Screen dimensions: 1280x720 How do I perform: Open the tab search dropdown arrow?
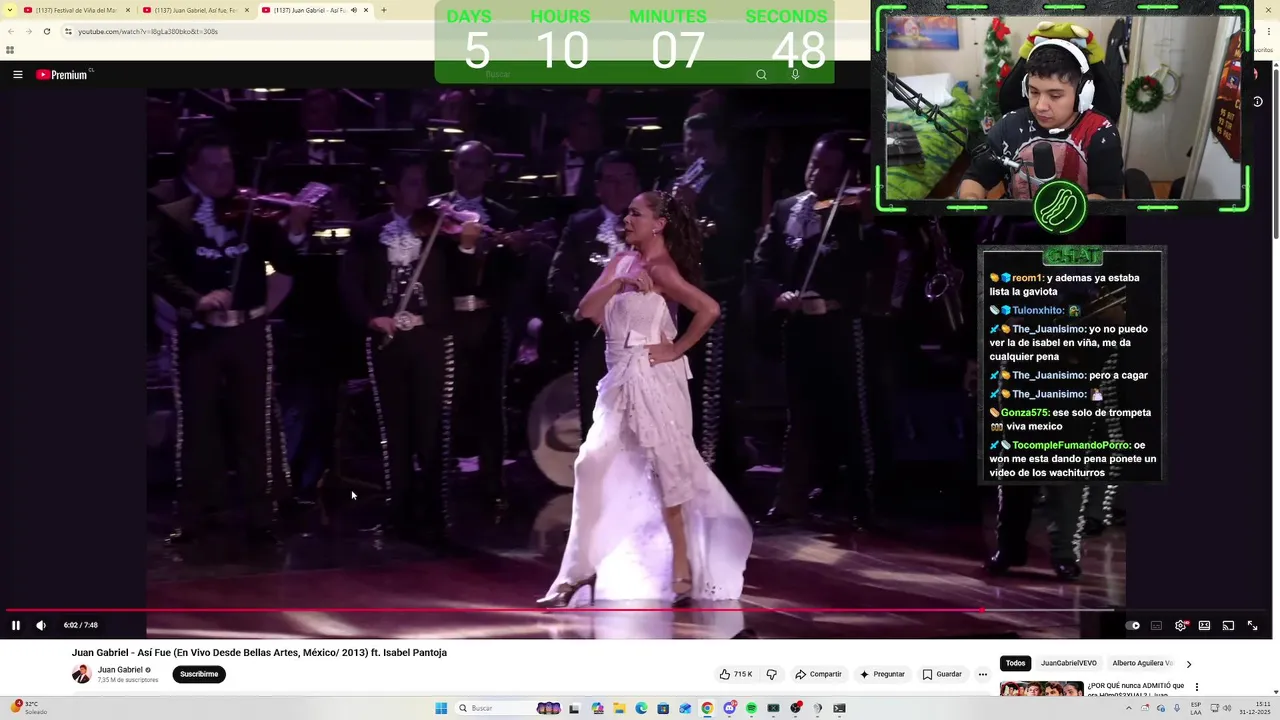10,10
